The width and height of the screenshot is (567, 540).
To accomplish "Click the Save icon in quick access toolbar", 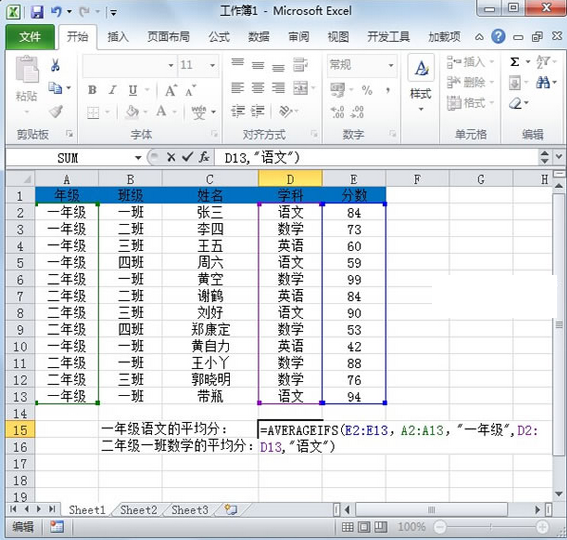I will (x=37, y=12).
